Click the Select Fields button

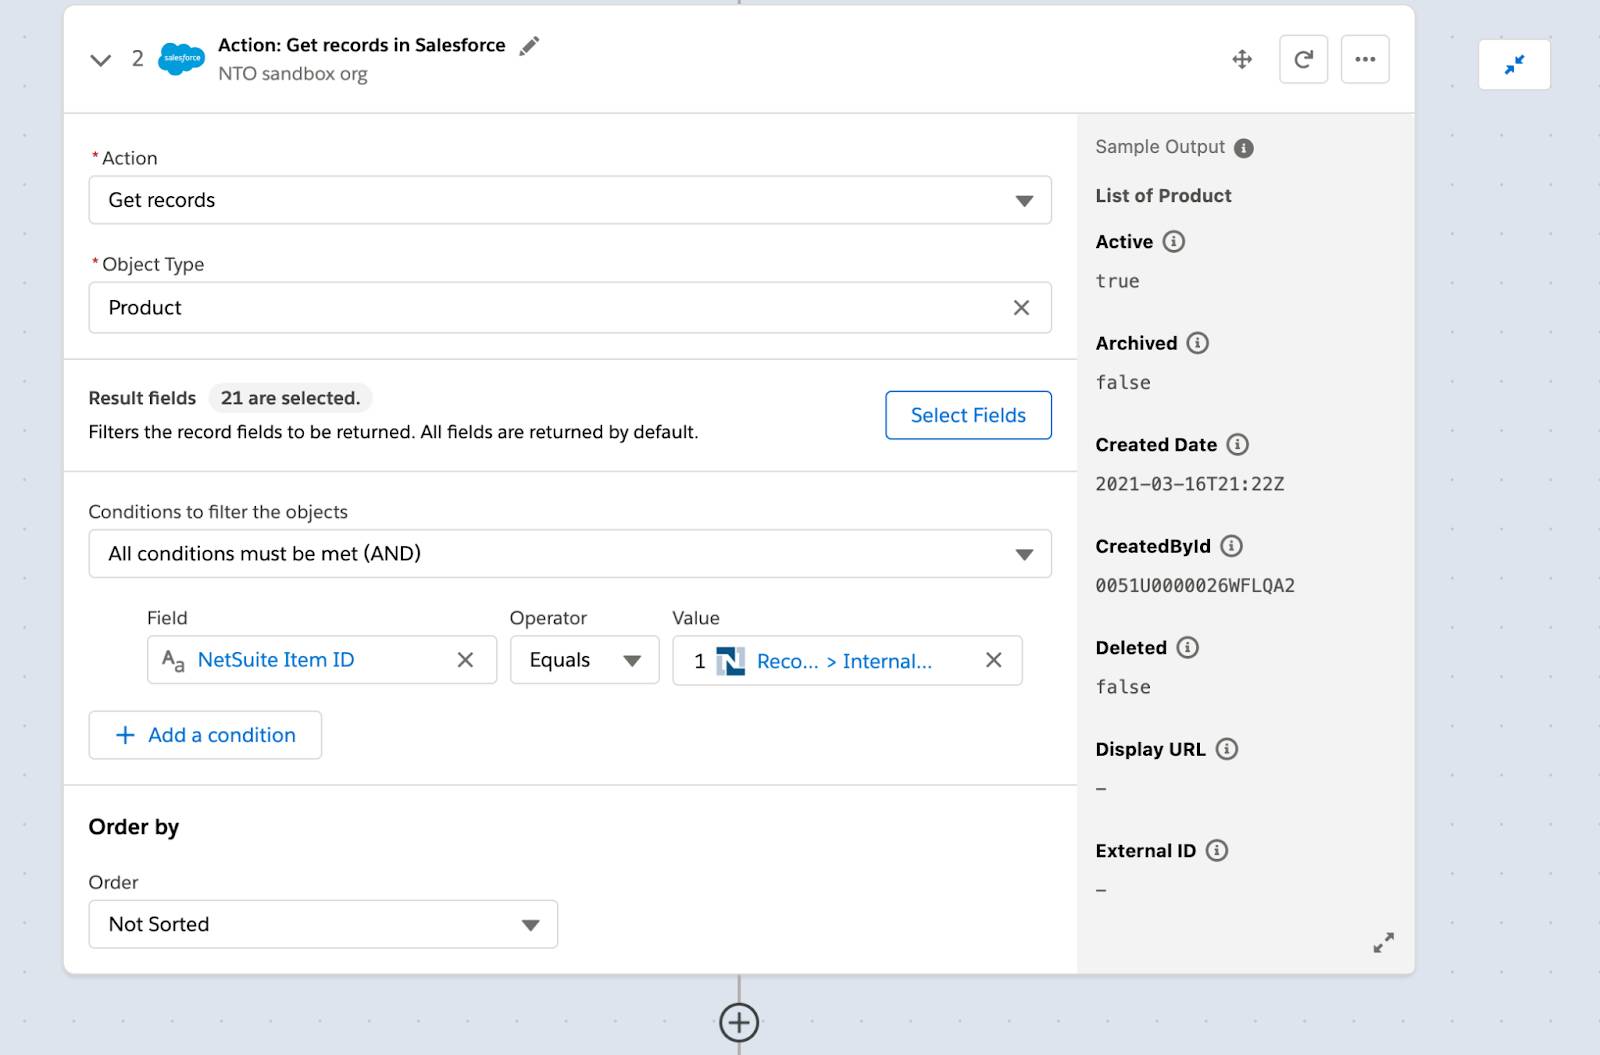[968, 415]
